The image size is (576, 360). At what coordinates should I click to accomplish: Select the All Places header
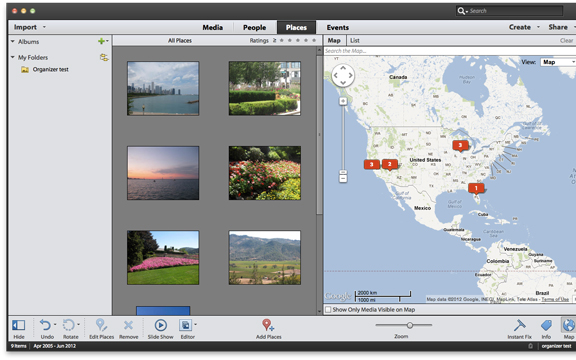tap(180, 40)
